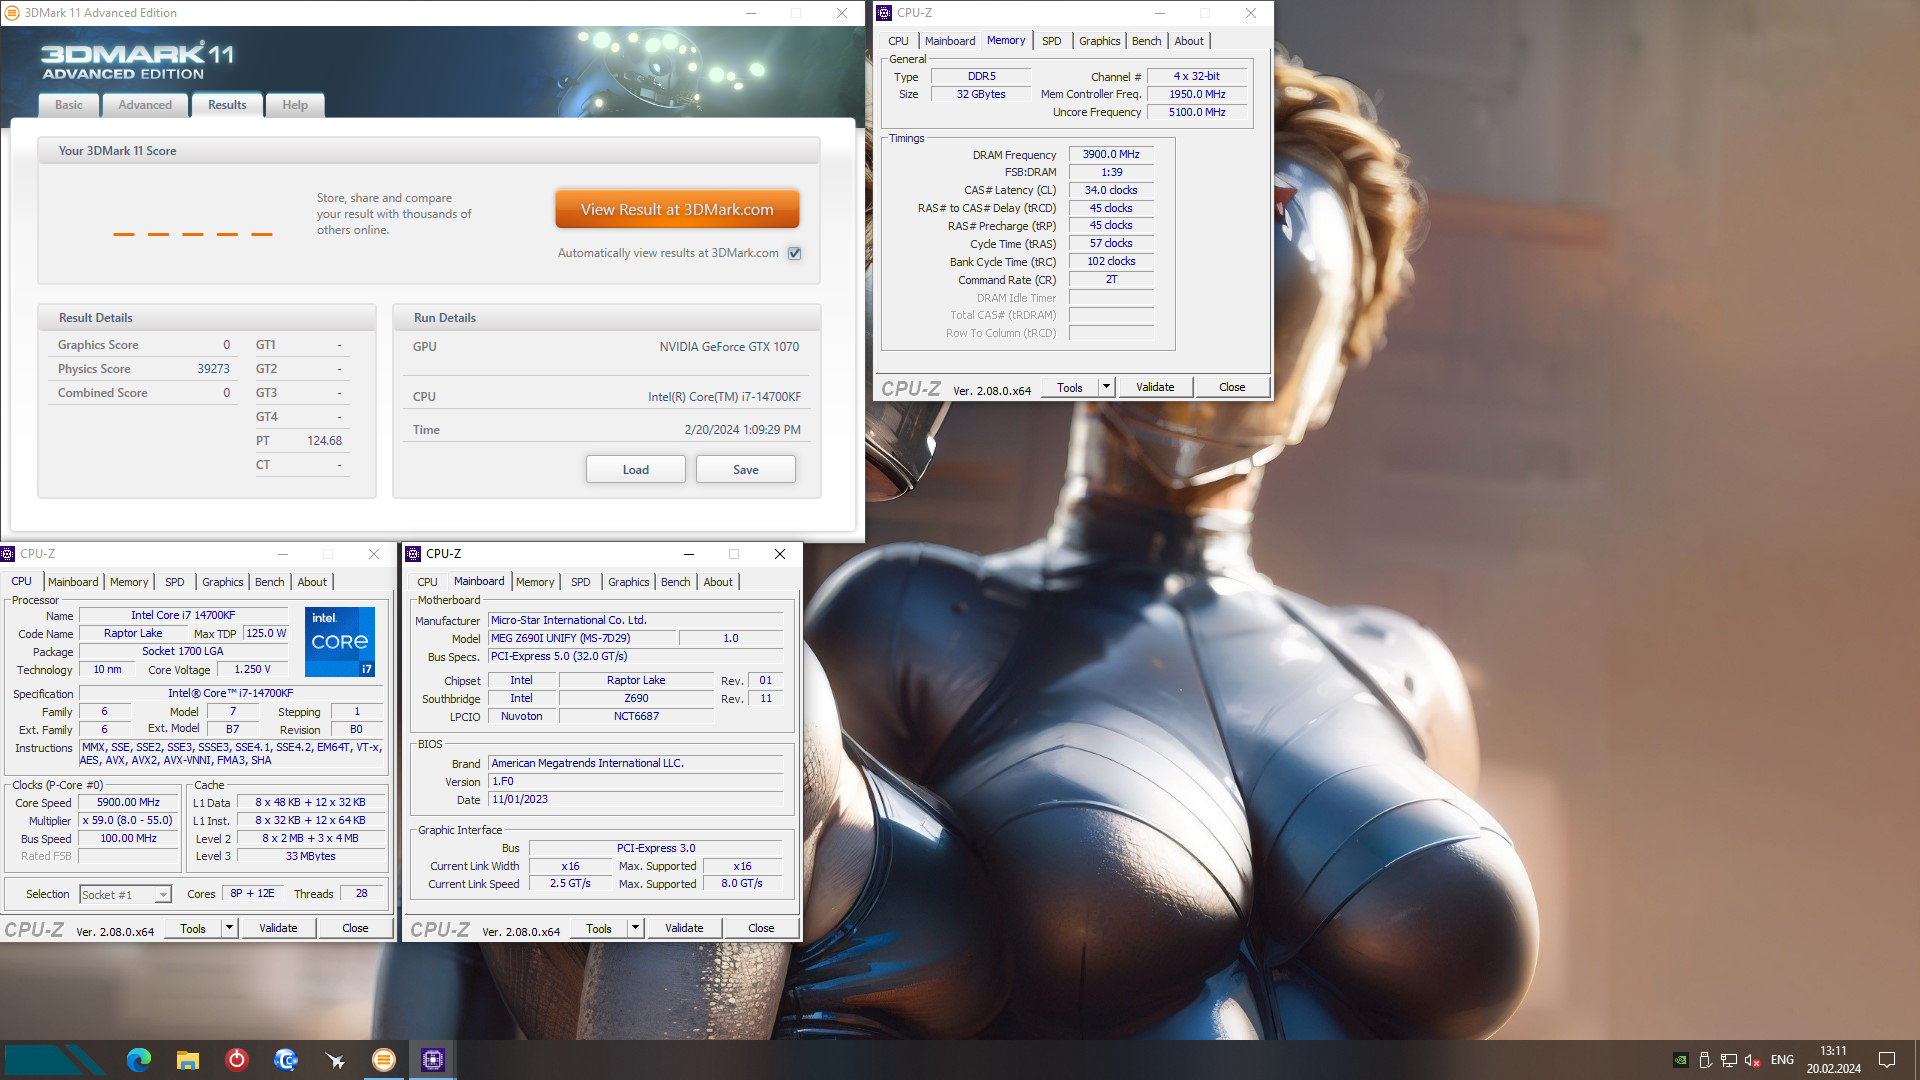Open Tools dropdown arrow in Memory CPU-Z window

pos(1106,387)
